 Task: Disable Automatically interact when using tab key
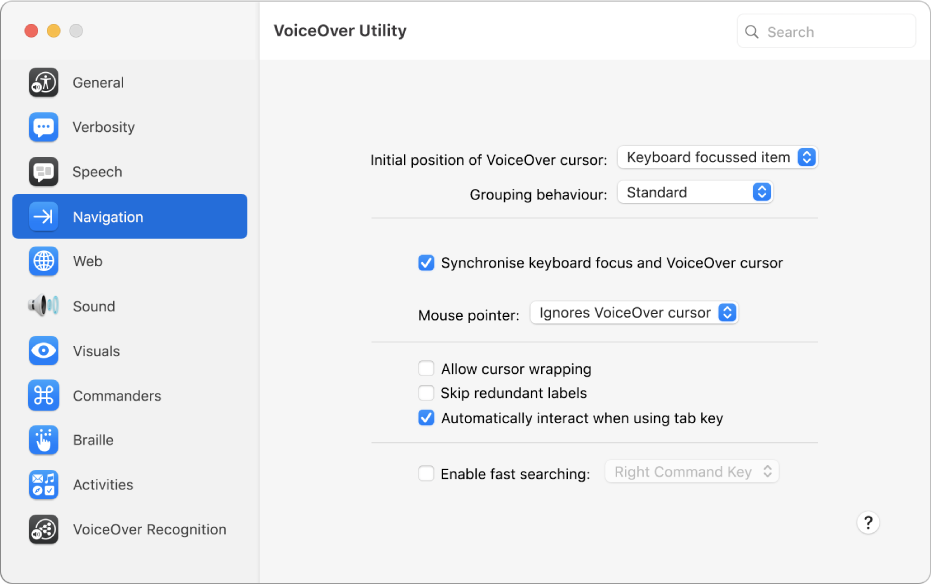(x=426, y=418)
